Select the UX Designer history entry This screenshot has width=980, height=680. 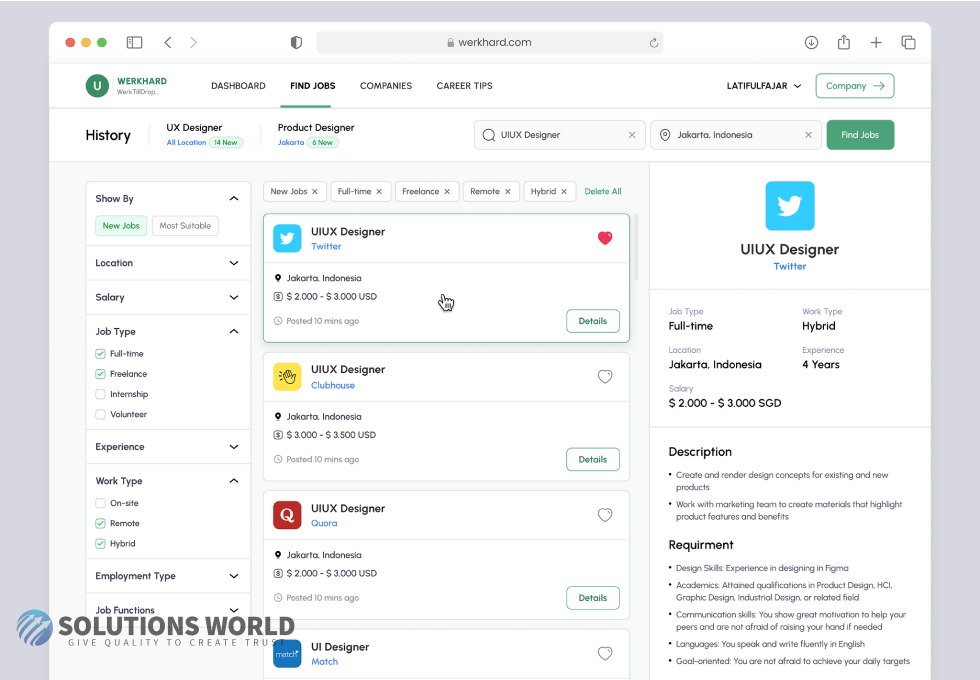204,134
